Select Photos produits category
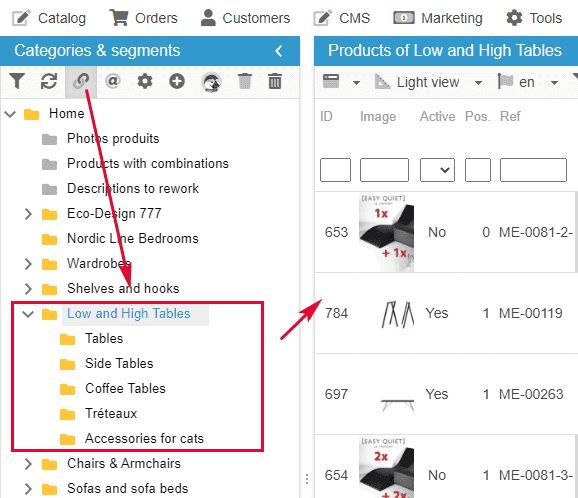The height and width of the screenshot is (498, 578). coord(113,139)
